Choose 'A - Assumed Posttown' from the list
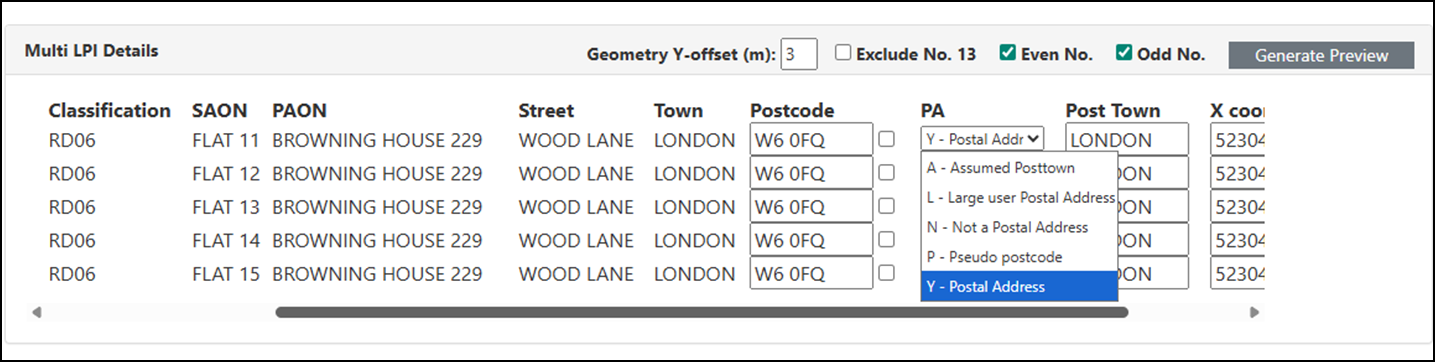The image size is (1435, 362). click(1018, 168)
